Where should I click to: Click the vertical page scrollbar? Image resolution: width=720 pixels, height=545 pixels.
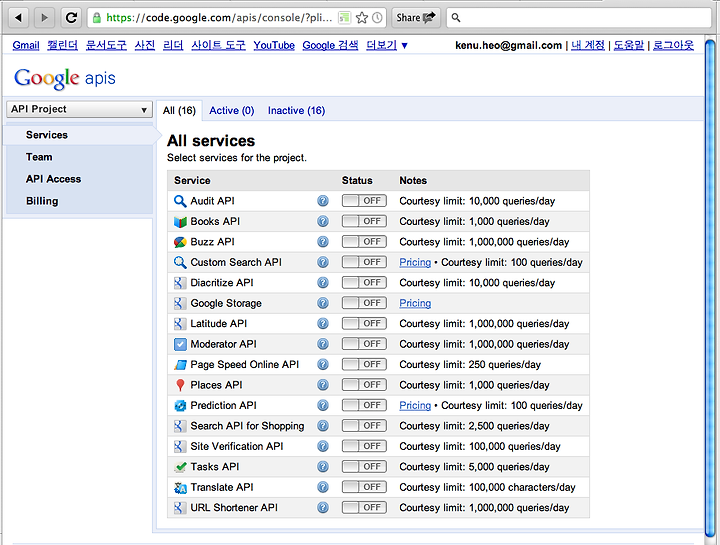point(710,288)
